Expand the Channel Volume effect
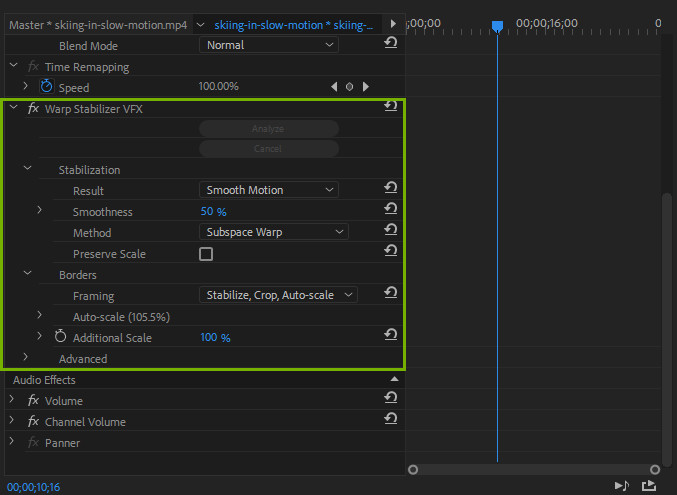This screenshot has height=495, width=677. (12, 420)
